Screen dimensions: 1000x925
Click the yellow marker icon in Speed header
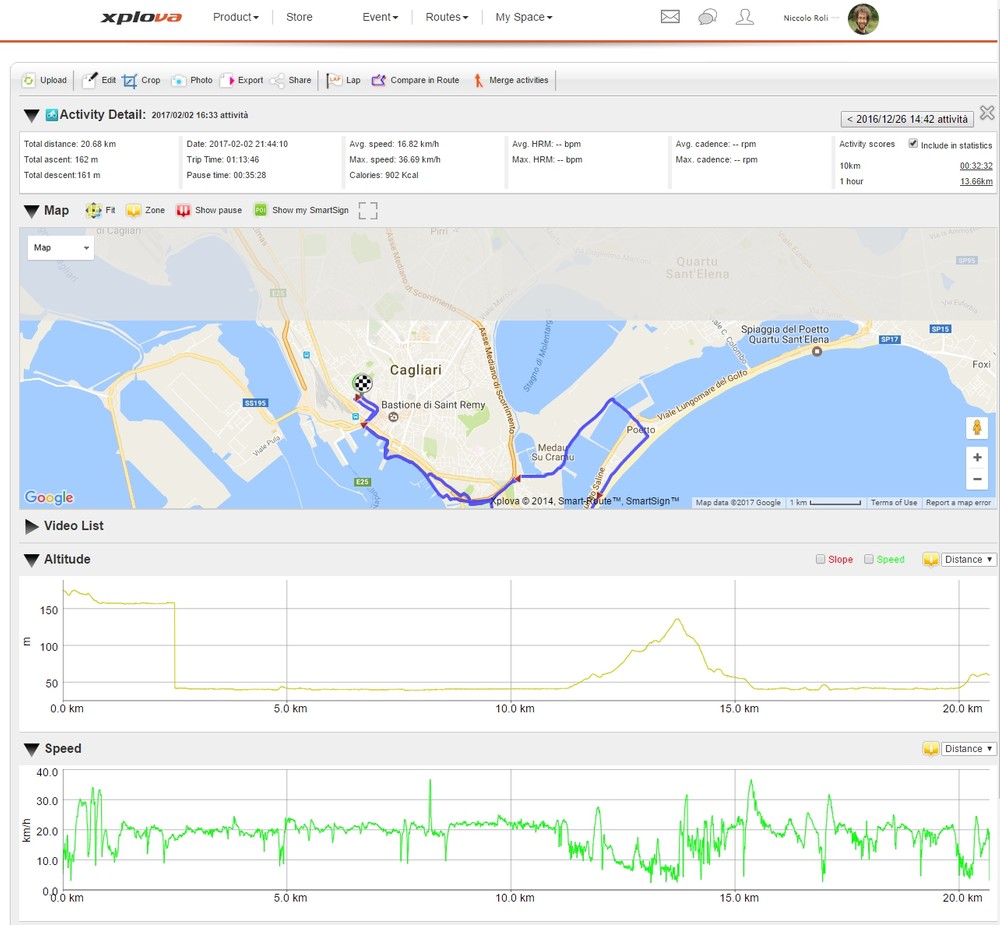pyautogui.click(x=930, y=749)
